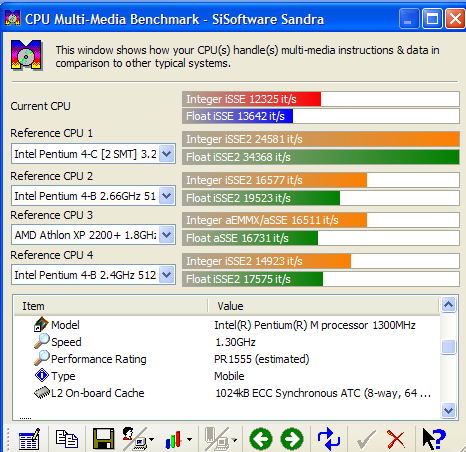Click title bar Sandra application icon
This screenshot has width=466, height=452.
click(x=13, y=18)
